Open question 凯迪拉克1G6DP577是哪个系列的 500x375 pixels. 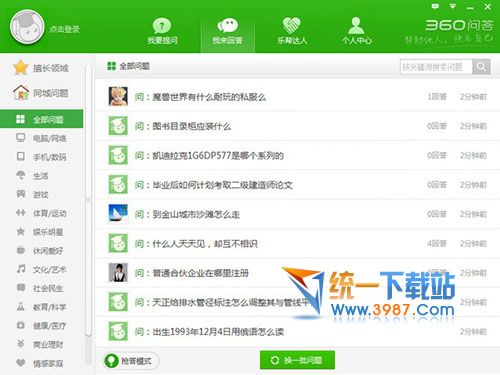[218, 156]
